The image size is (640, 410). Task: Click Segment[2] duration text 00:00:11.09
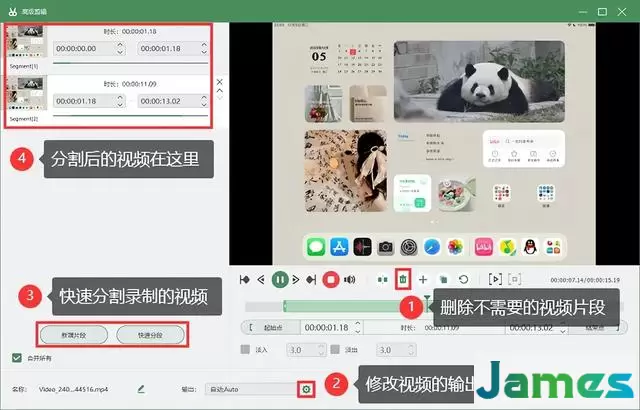139,84
